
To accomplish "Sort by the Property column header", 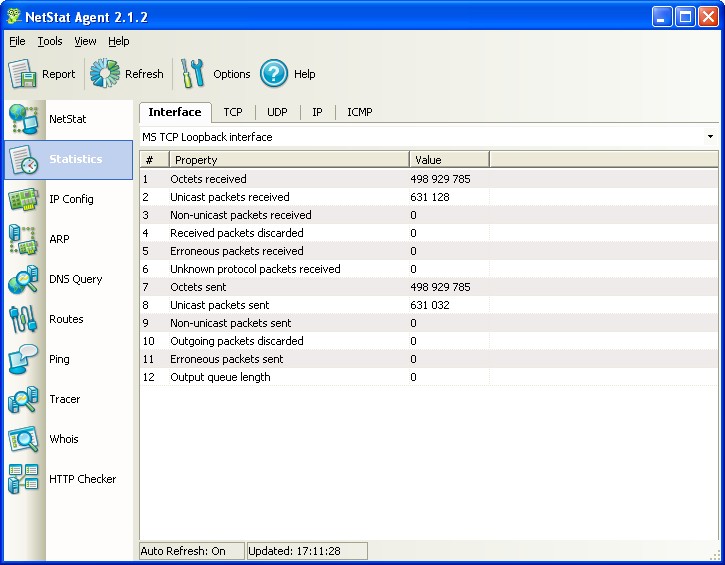I will [289, 160].
